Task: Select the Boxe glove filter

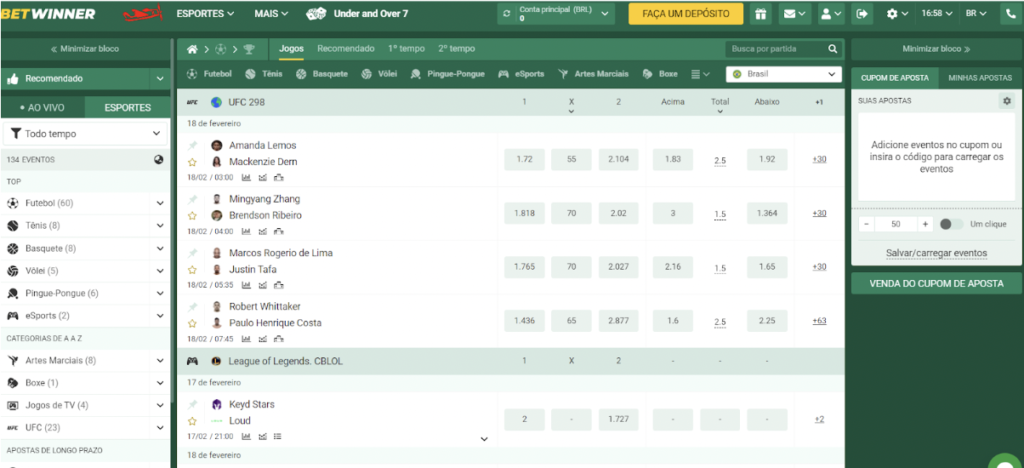Action: coord(660,74)
